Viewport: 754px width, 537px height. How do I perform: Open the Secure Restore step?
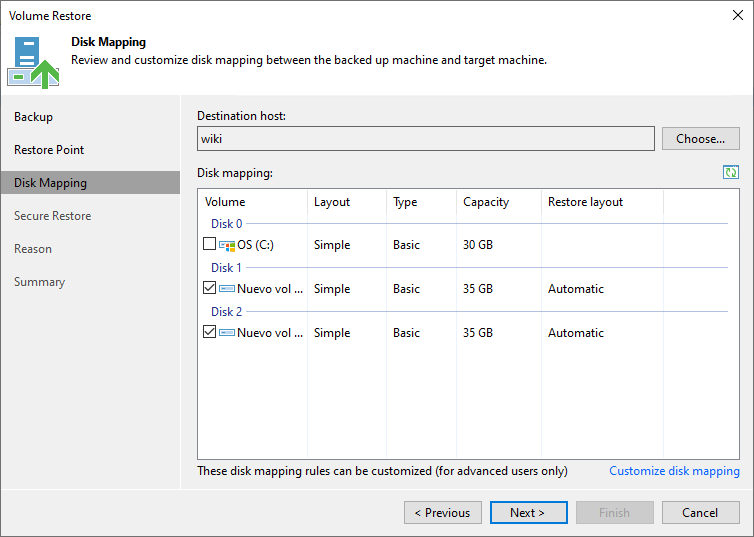click(x=52, y=216)
